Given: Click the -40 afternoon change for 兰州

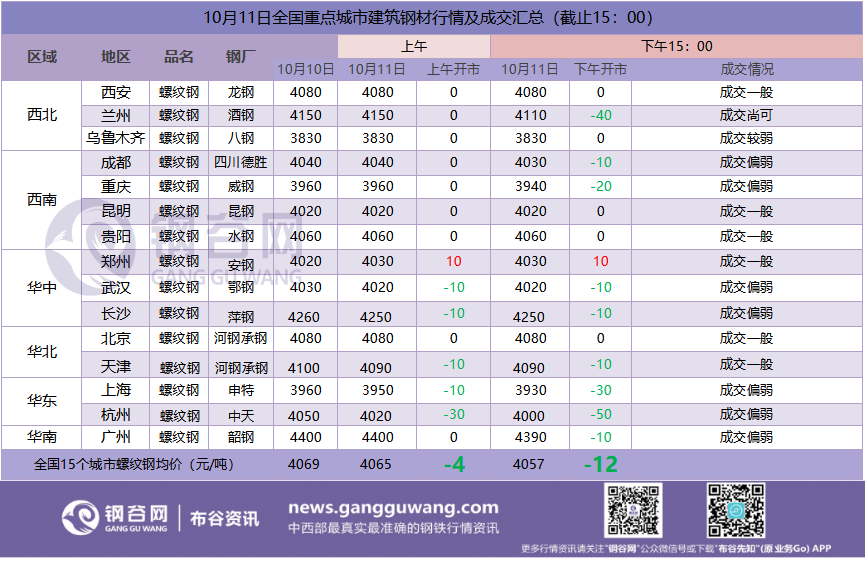Looking at the screenshot, I should point(601,115).
